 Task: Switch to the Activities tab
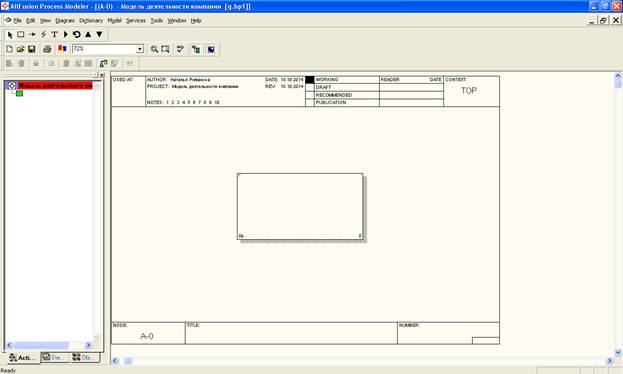point(23,358)
